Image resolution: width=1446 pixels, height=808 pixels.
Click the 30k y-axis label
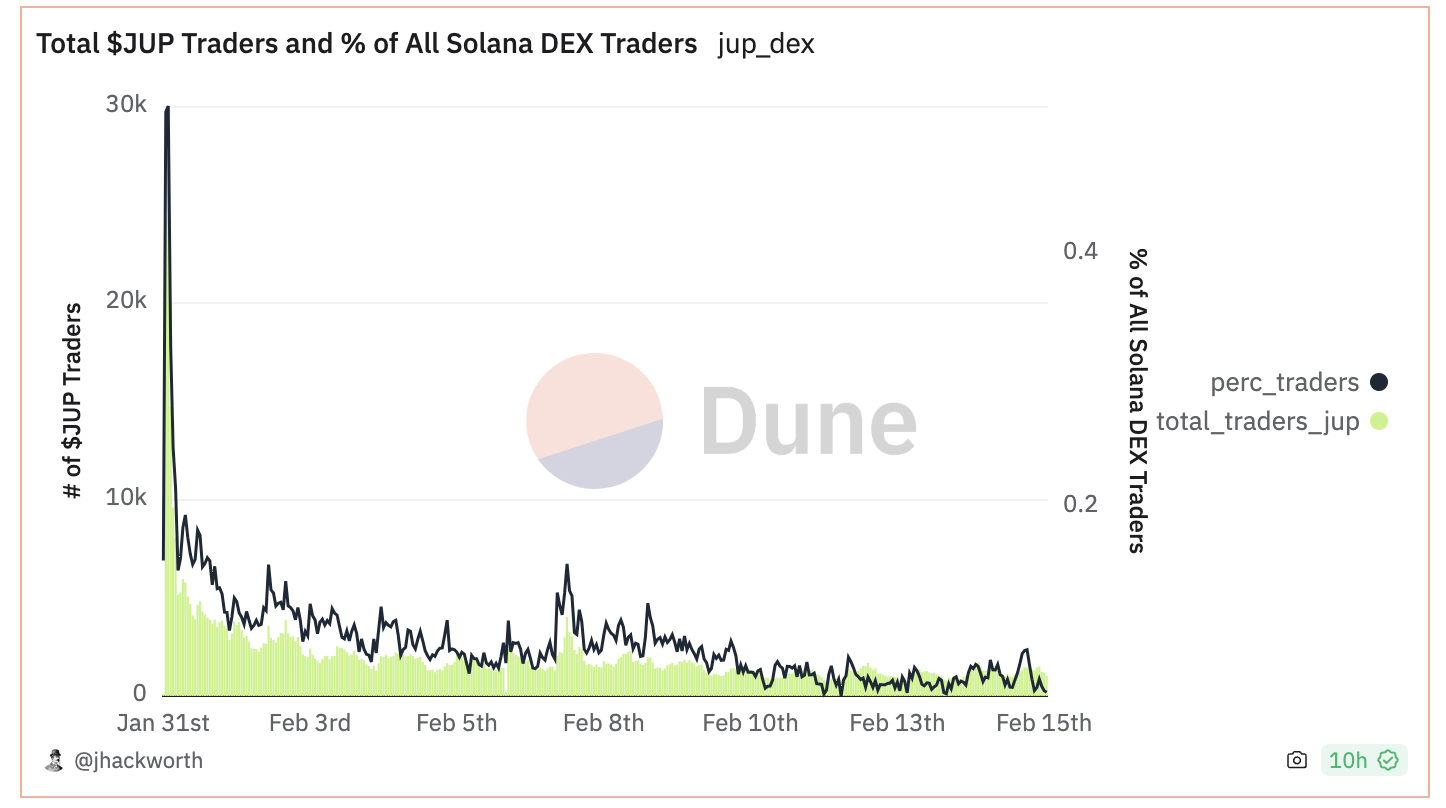pyautogui.click(x=126, y=104)
